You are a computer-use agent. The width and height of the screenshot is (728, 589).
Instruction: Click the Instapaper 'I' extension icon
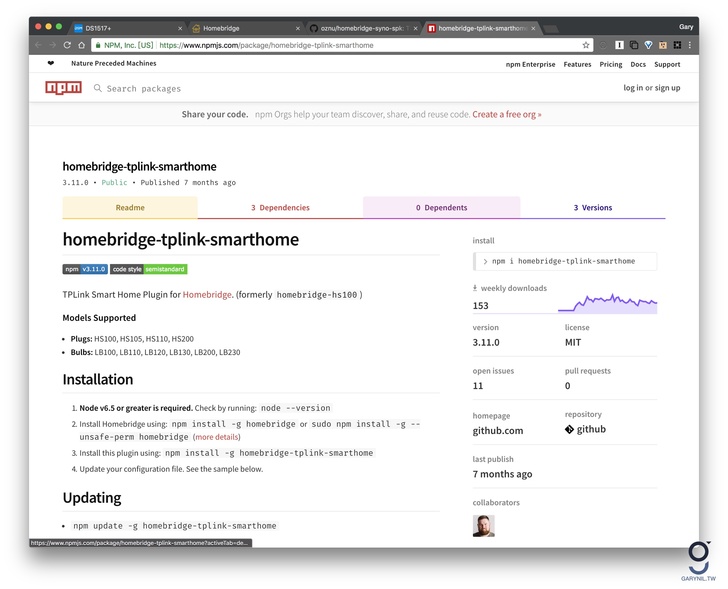619,45
